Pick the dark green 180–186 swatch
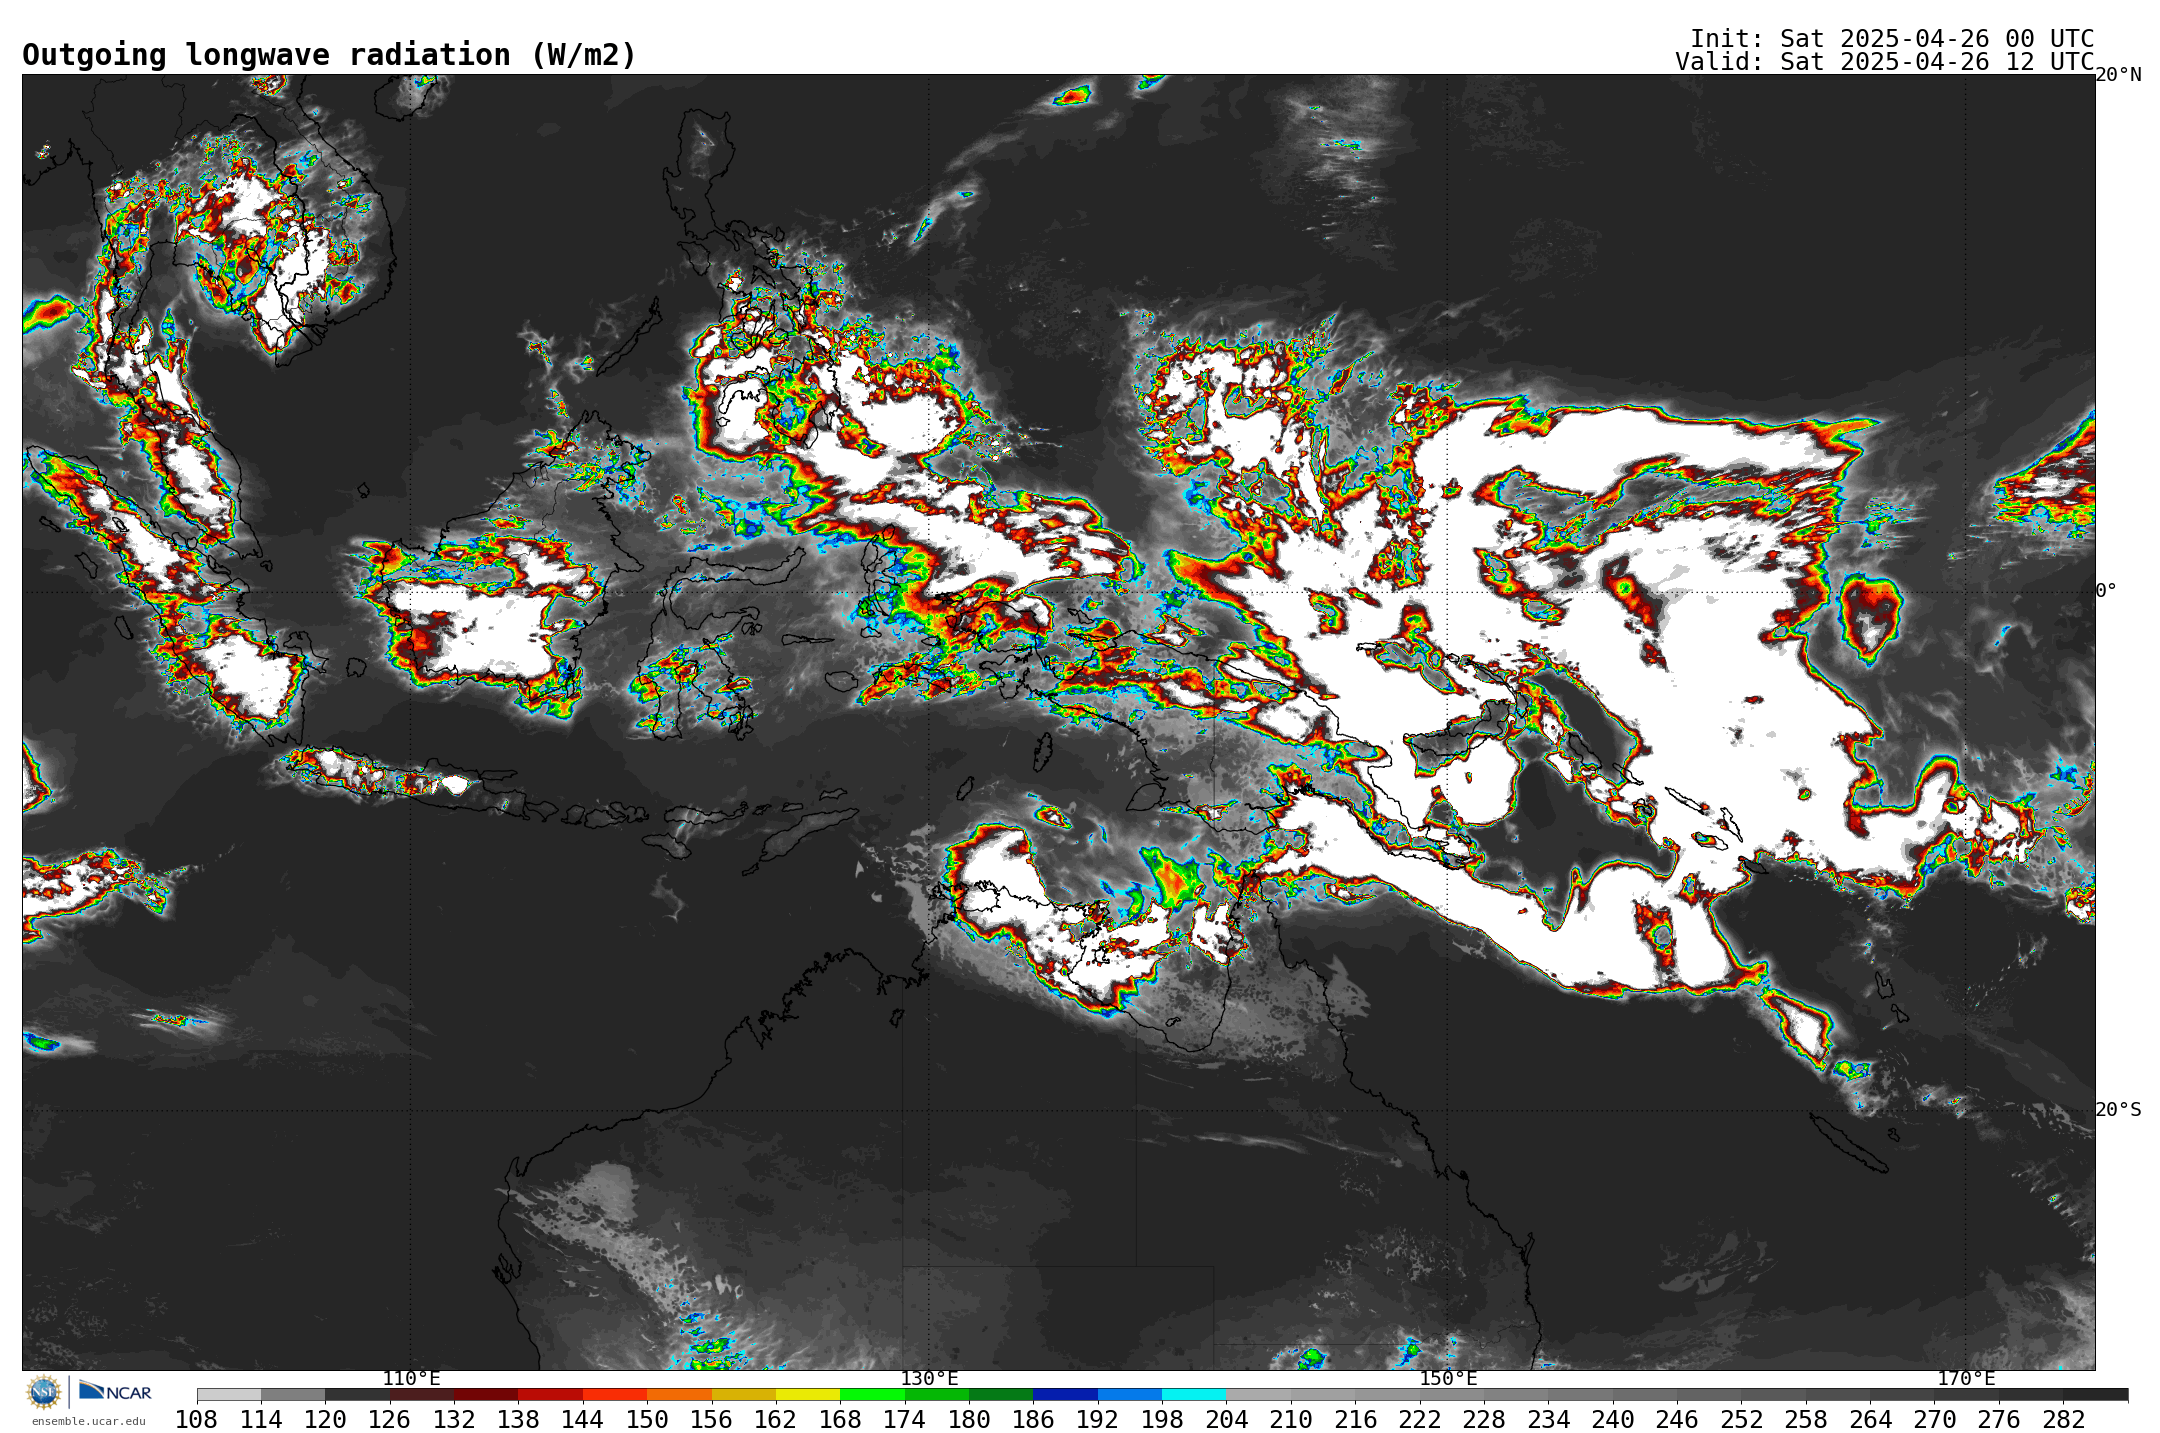Image resolution: width=2160 pixels, height=1433 pixels. (1001, 1395)
